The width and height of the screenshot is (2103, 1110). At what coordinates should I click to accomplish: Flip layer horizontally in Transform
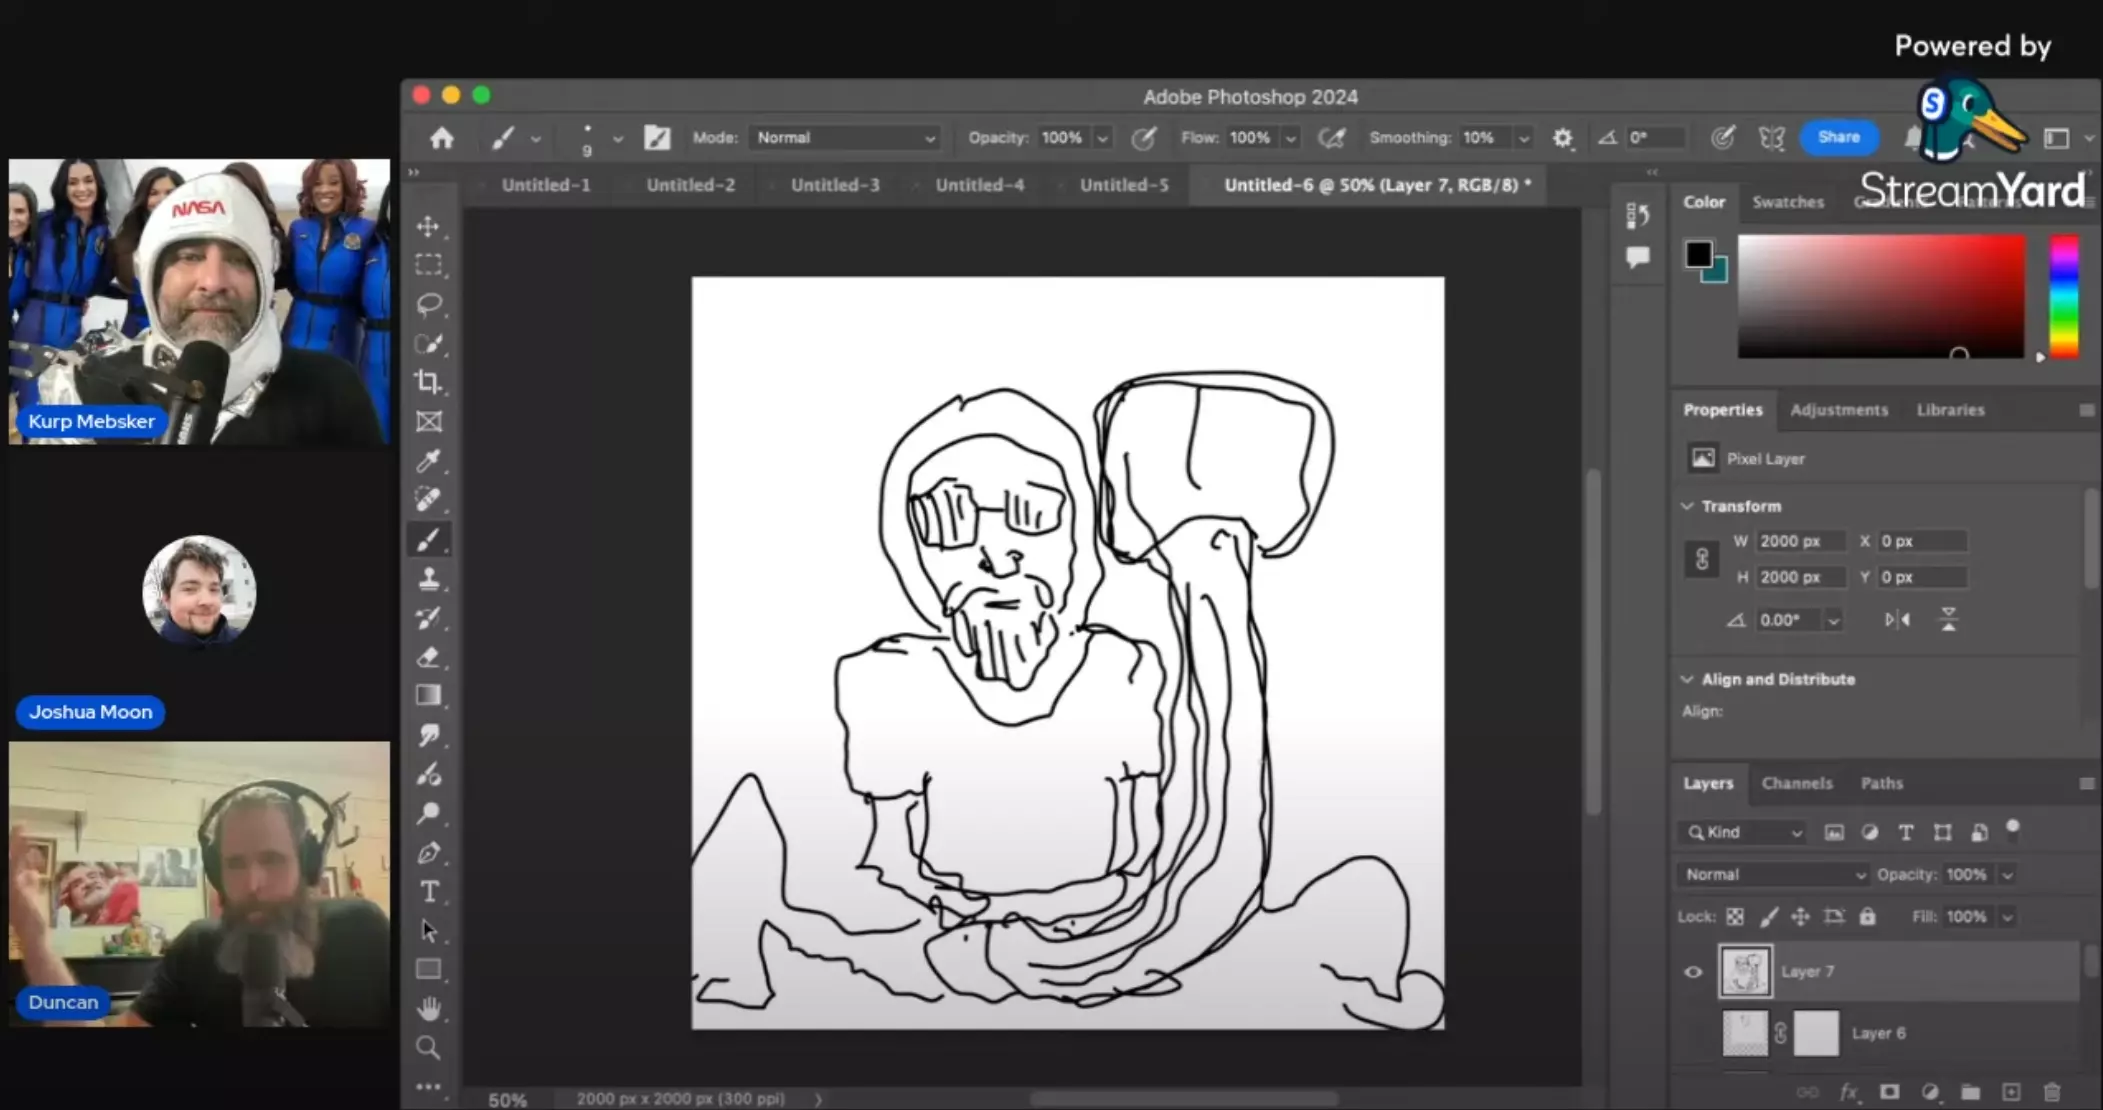point(1897,620)
